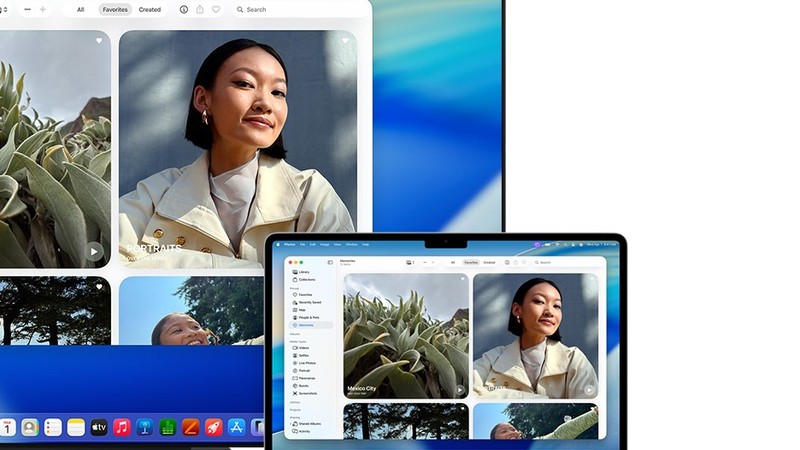This screenshot has height=450, width=800.
Task: Open Numbers app in the dock
Action: [168, 428]
